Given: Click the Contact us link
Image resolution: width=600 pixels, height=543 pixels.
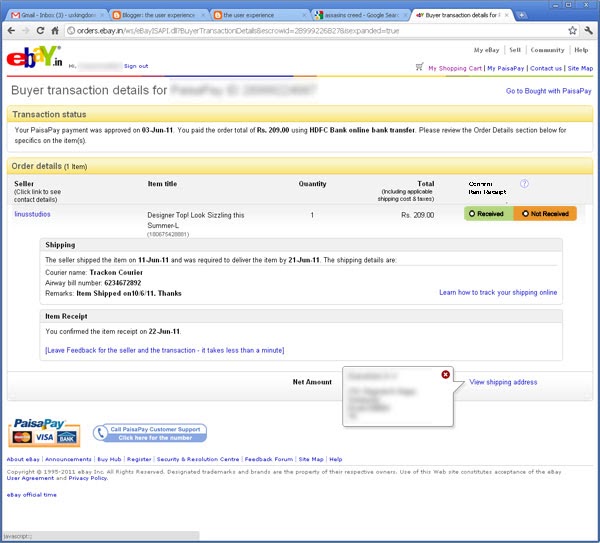Looking at the screenshot, I should pos(546,68).
